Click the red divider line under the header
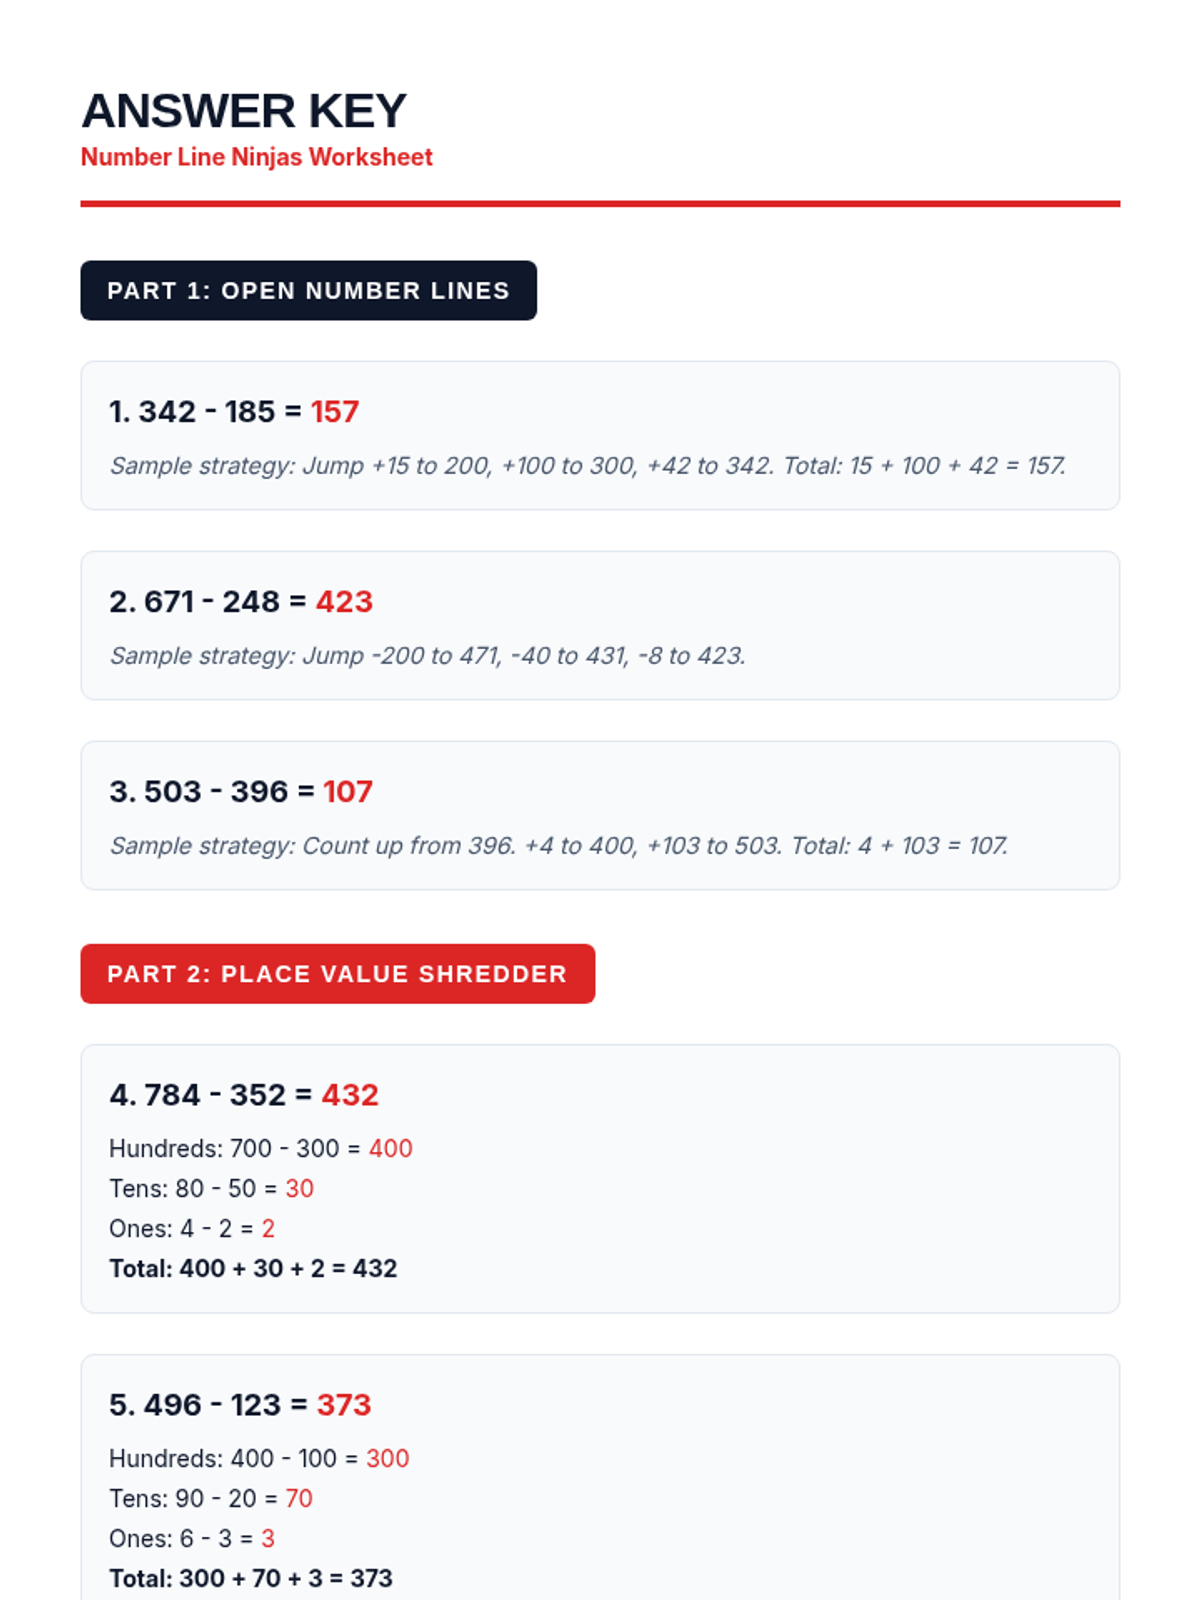The height and width of the screenshot is (1600, 1200). 600,204
